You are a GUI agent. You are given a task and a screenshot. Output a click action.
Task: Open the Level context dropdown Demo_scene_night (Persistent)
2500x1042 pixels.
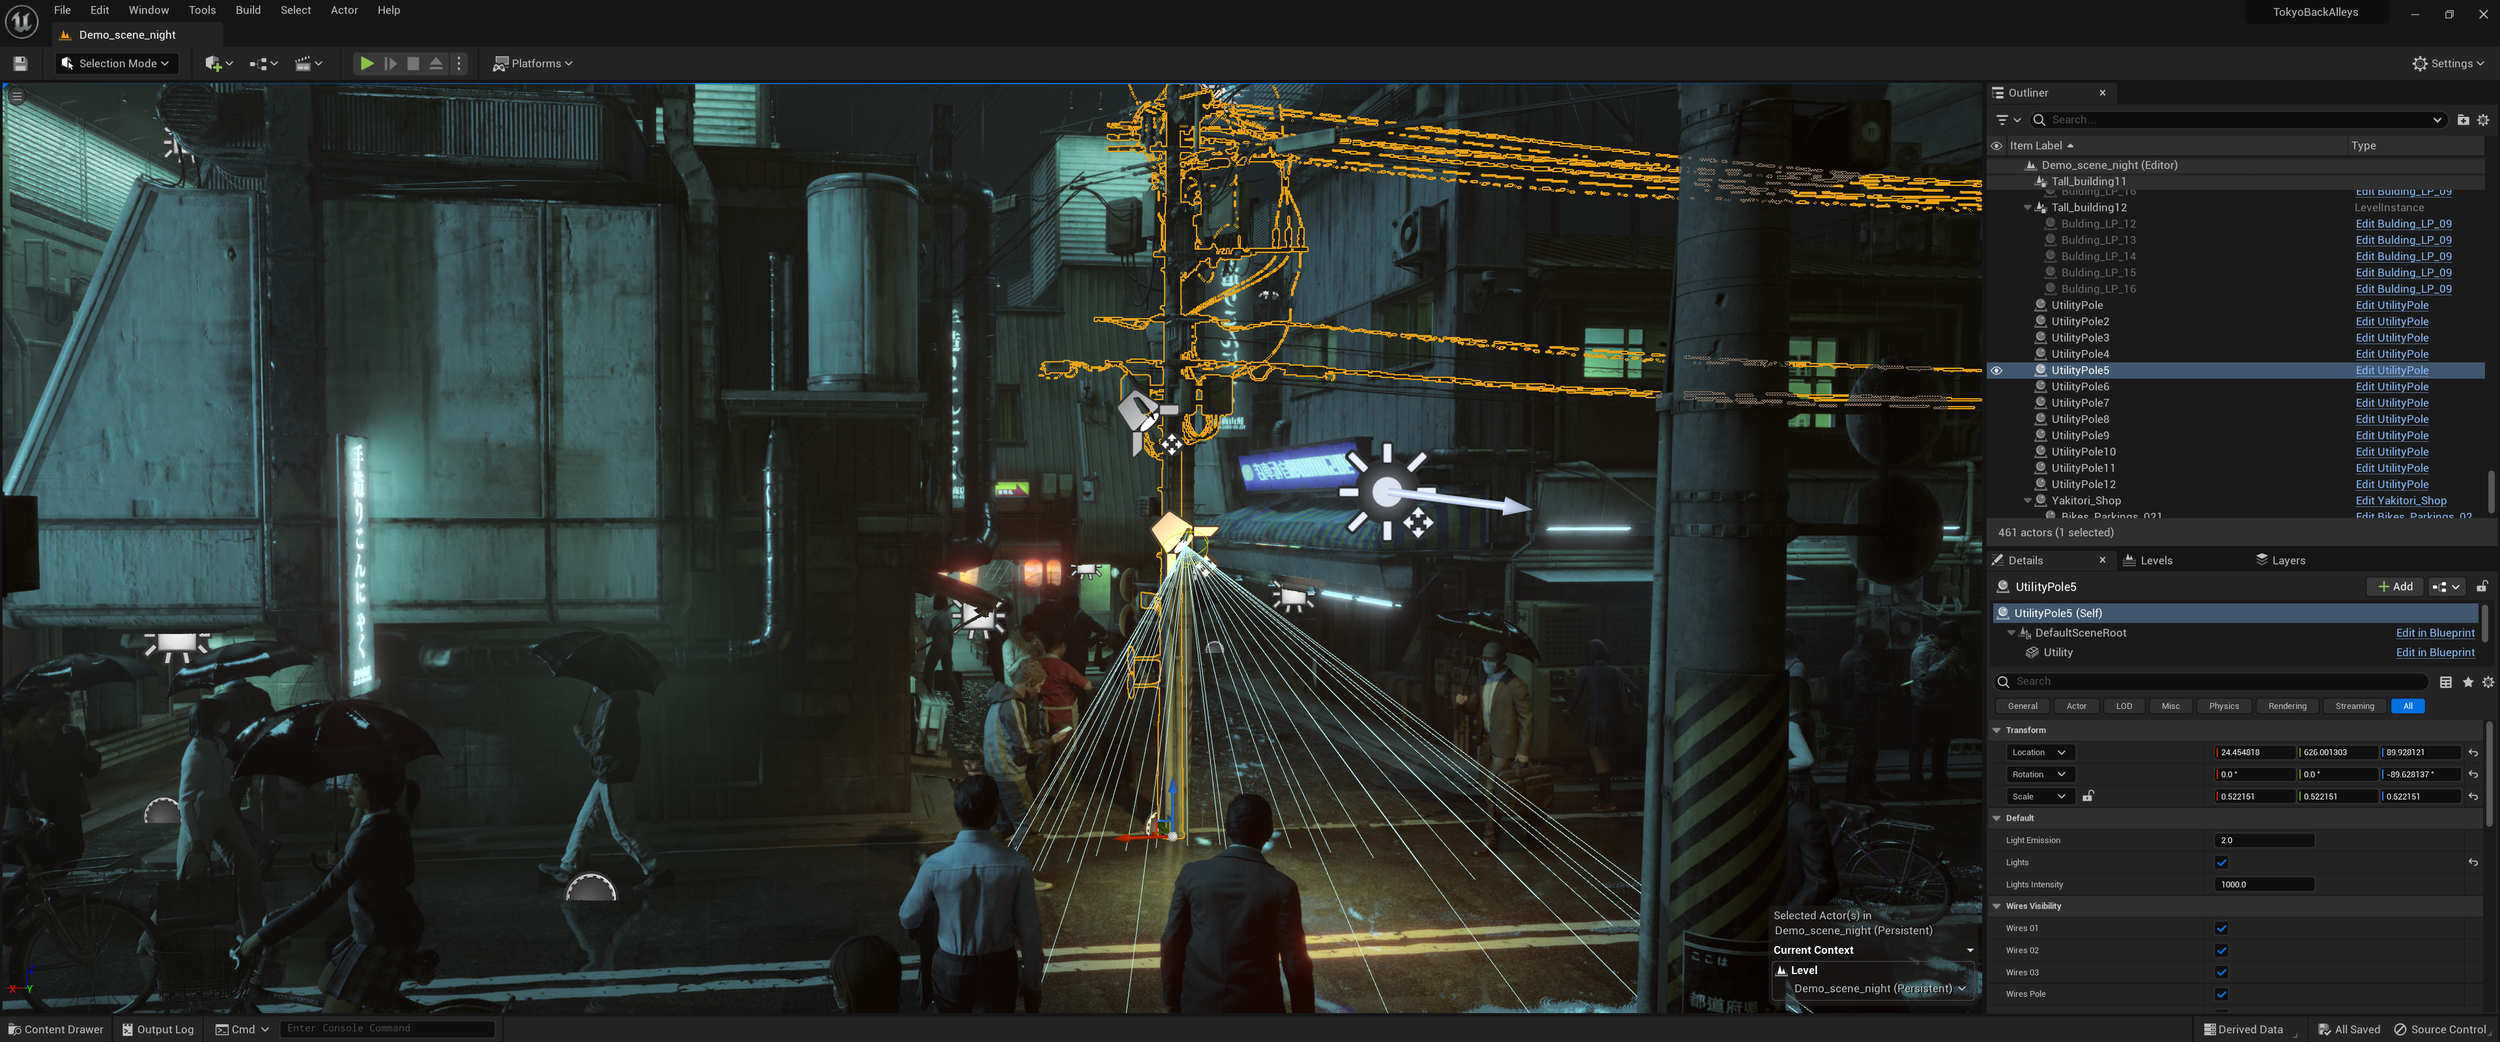point(1879,988)
